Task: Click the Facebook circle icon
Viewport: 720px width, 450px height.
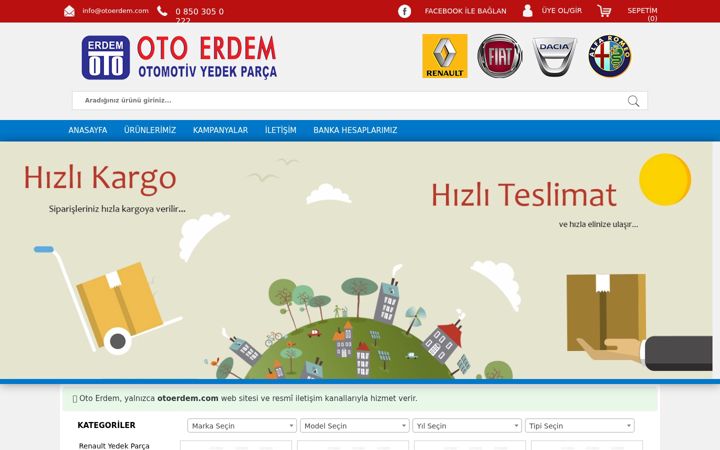Action: click(405, 11)
